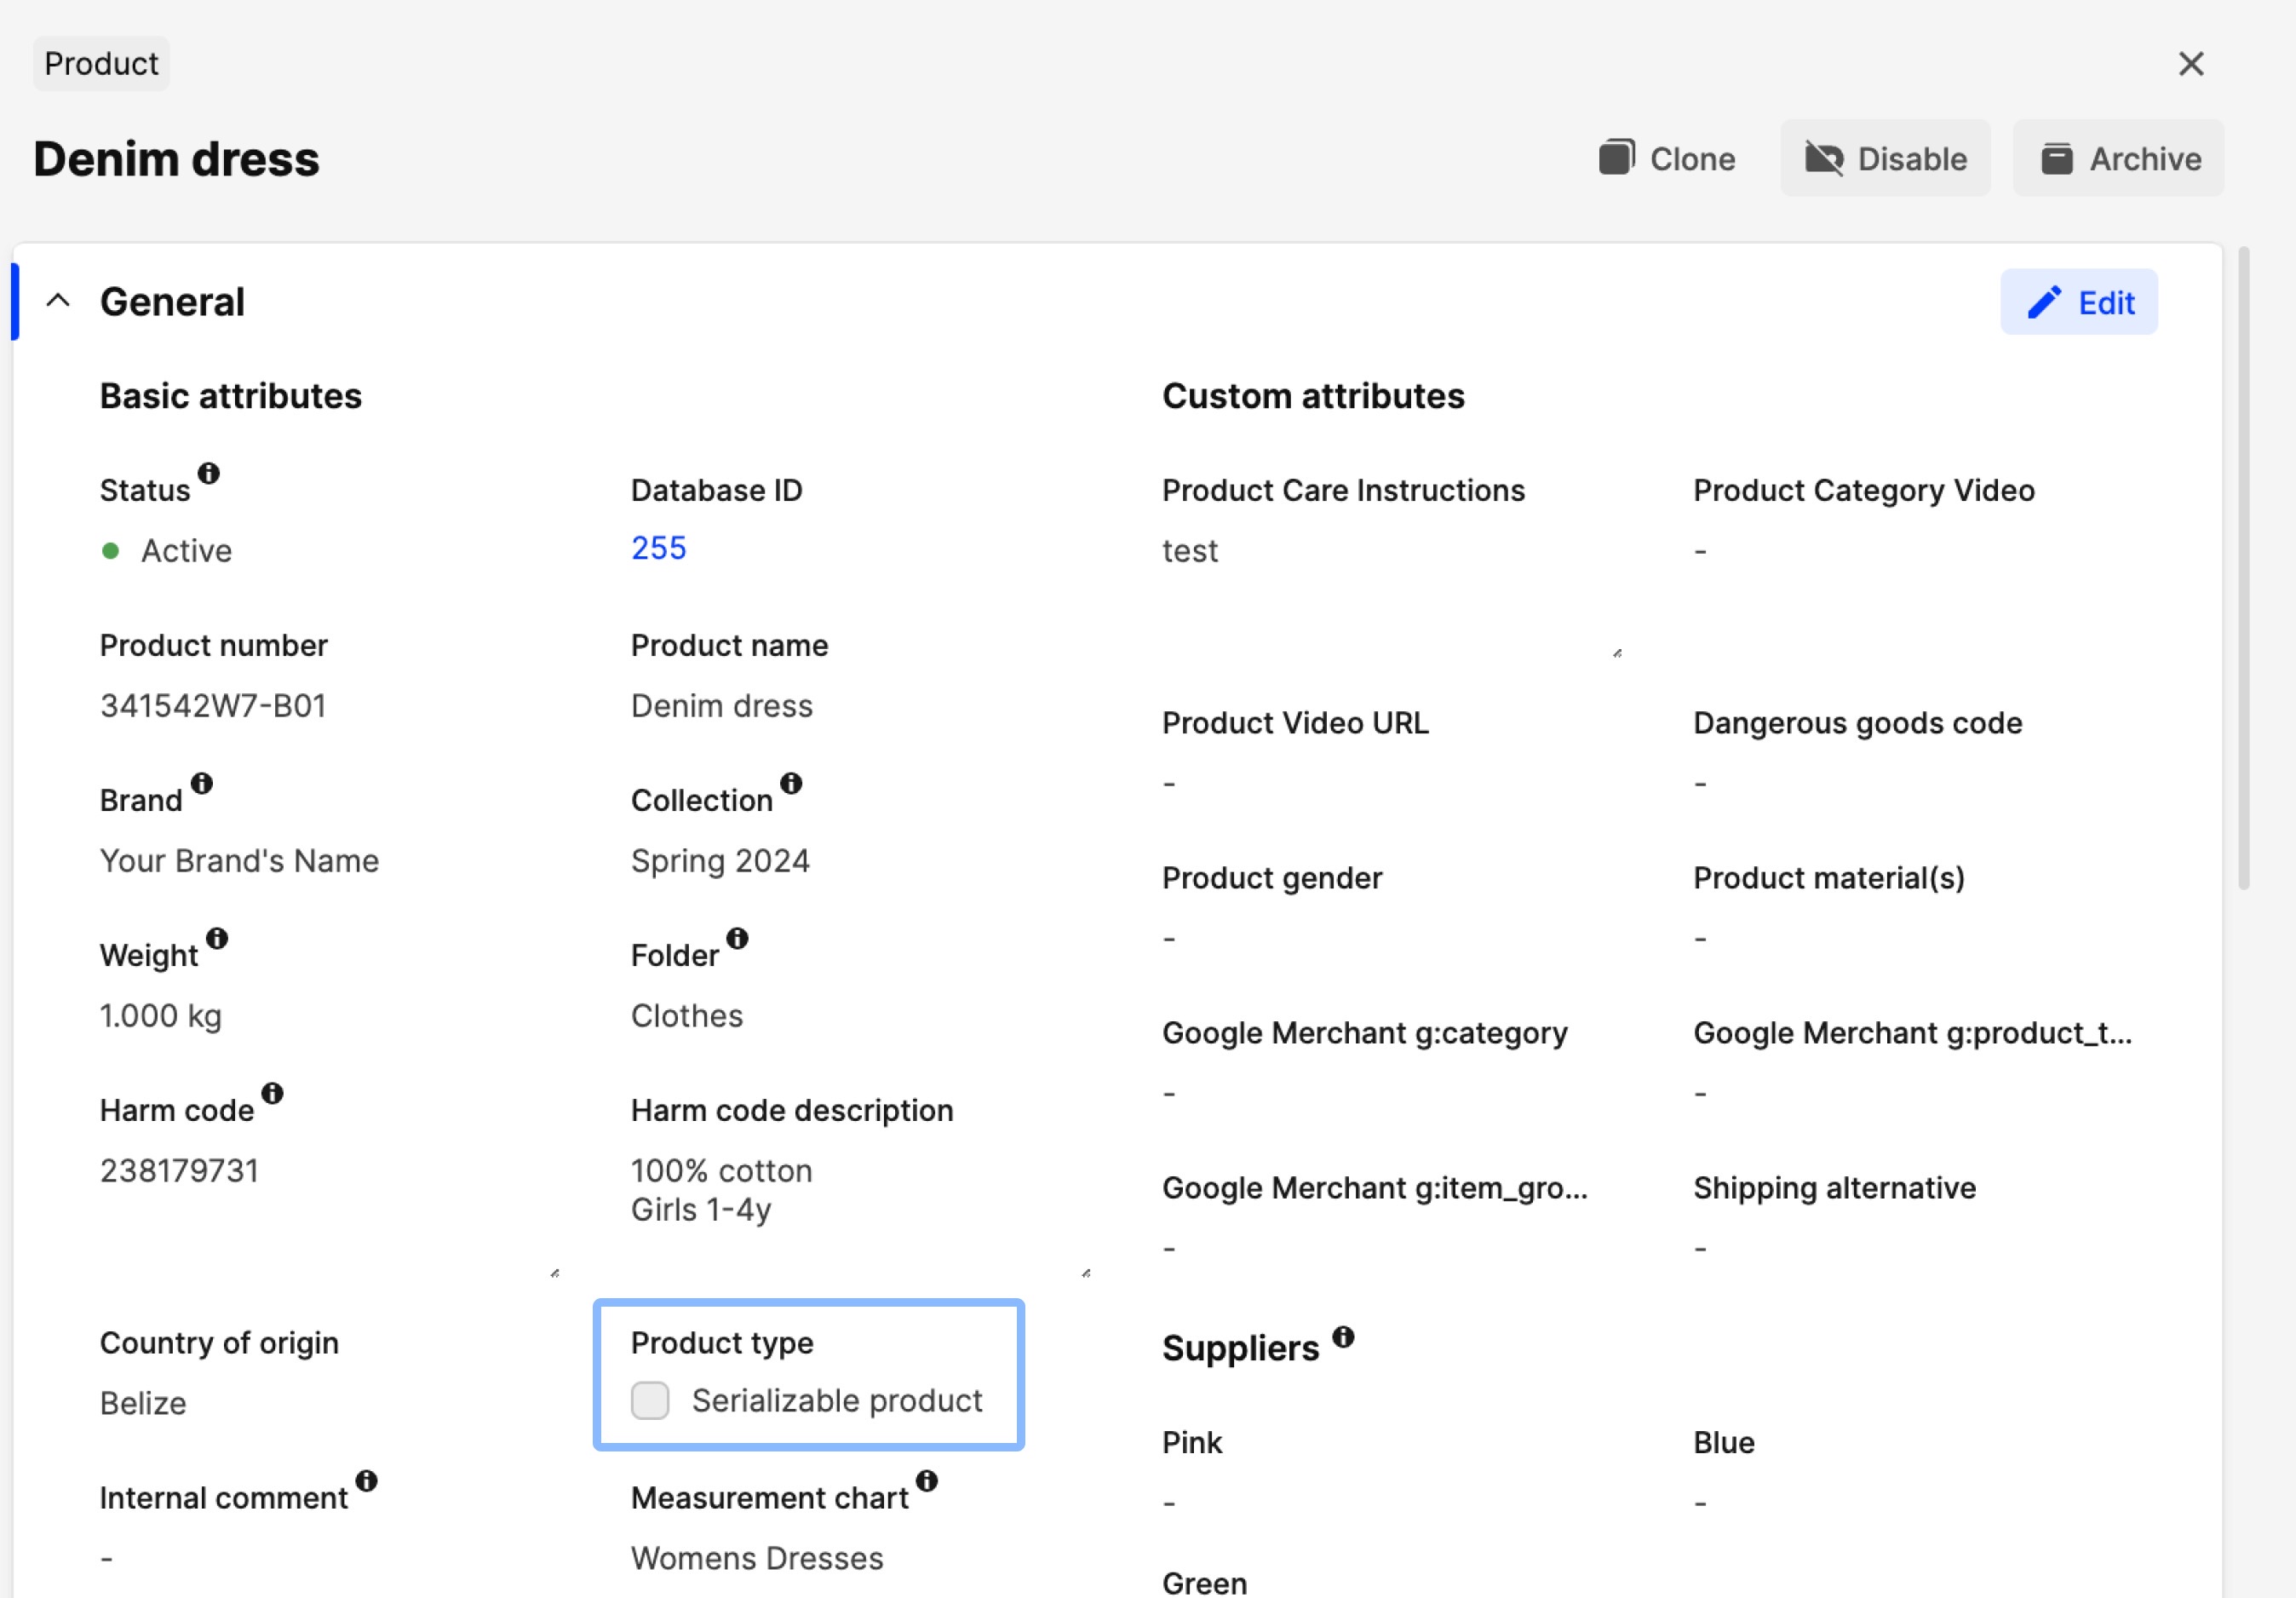2296x1598 pixels.
Task: Click the info icon beside Measurement chart
Action: pyautogui.click(x=927, y=1480)
